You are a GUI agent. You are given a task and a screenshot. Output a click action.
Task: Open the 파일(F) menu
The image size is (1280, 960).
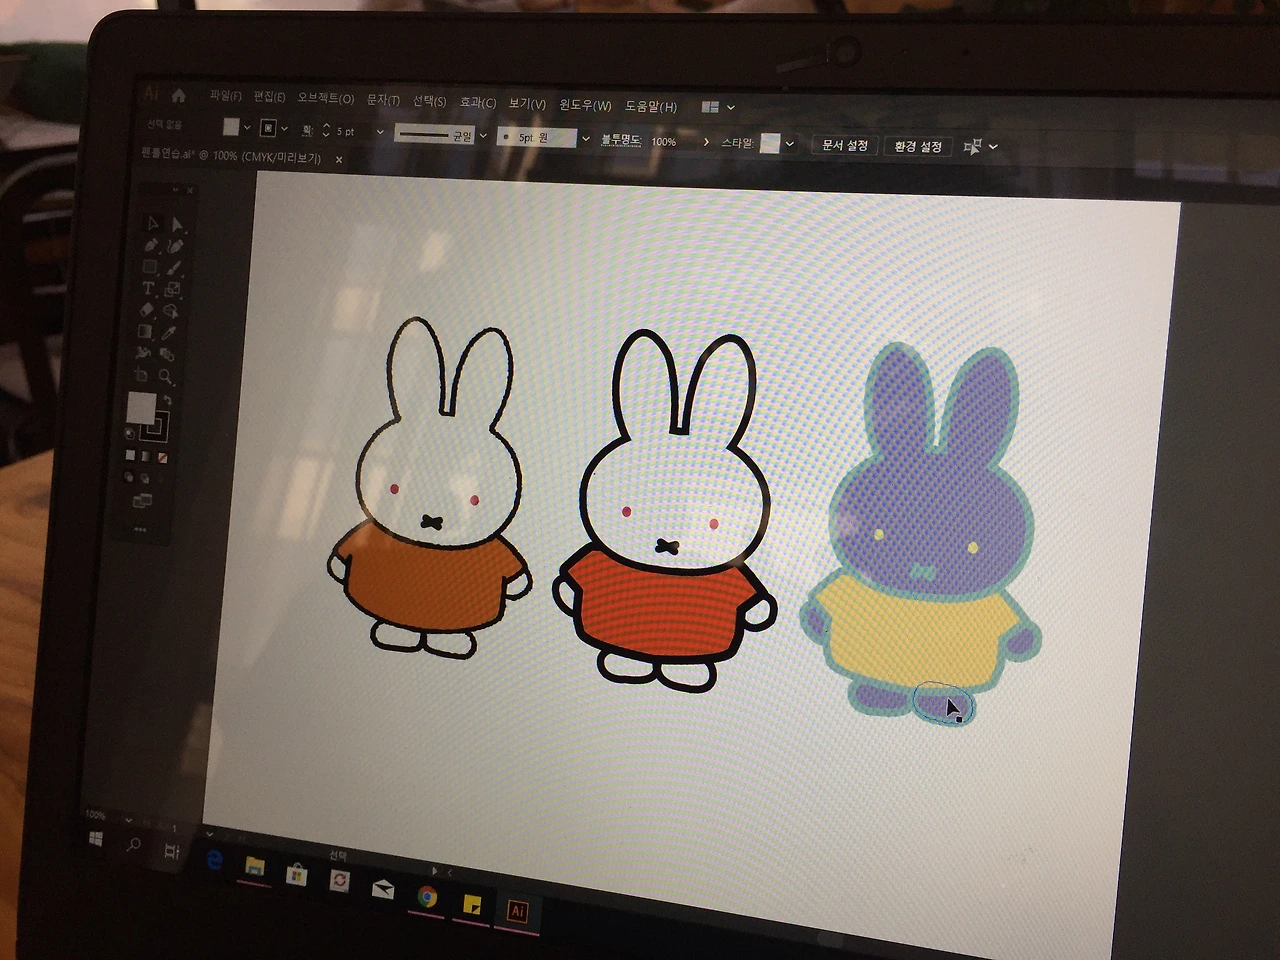225,96
